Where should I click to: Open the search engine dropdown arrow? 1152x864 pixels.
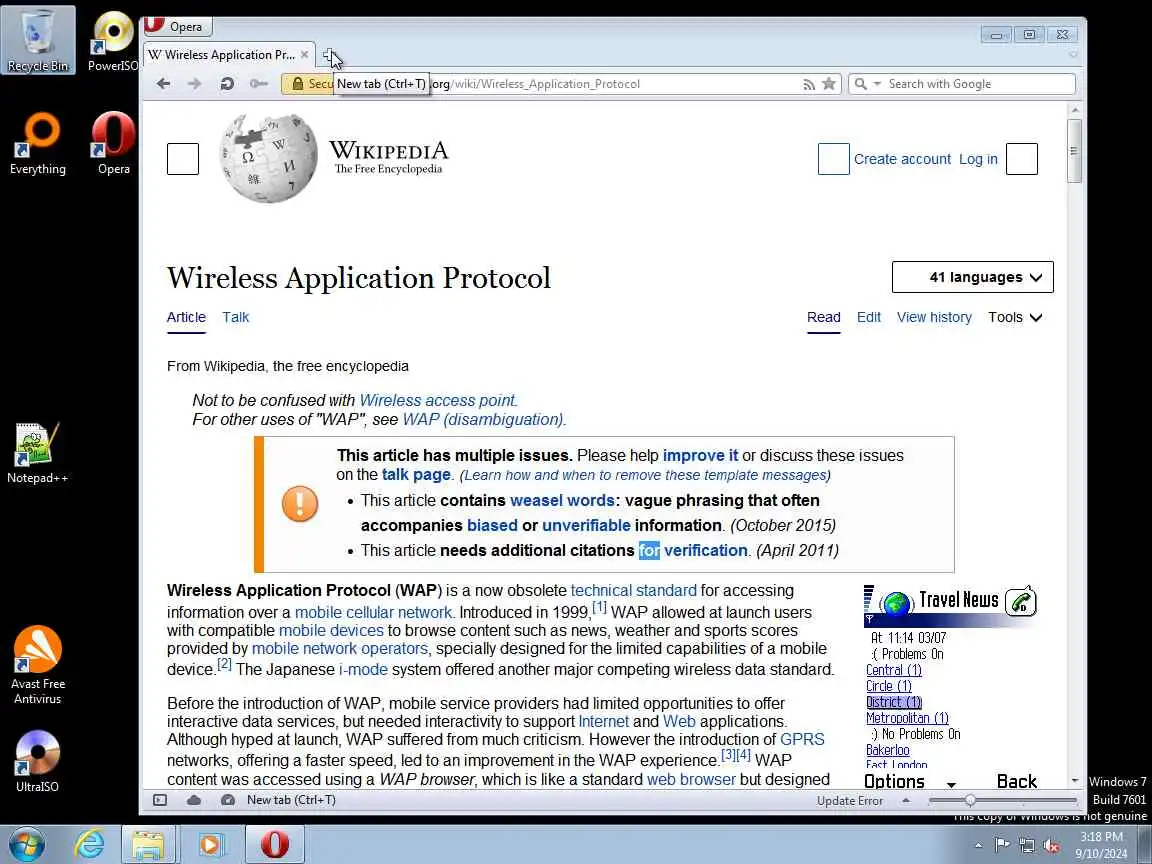(x=876, y=84)
